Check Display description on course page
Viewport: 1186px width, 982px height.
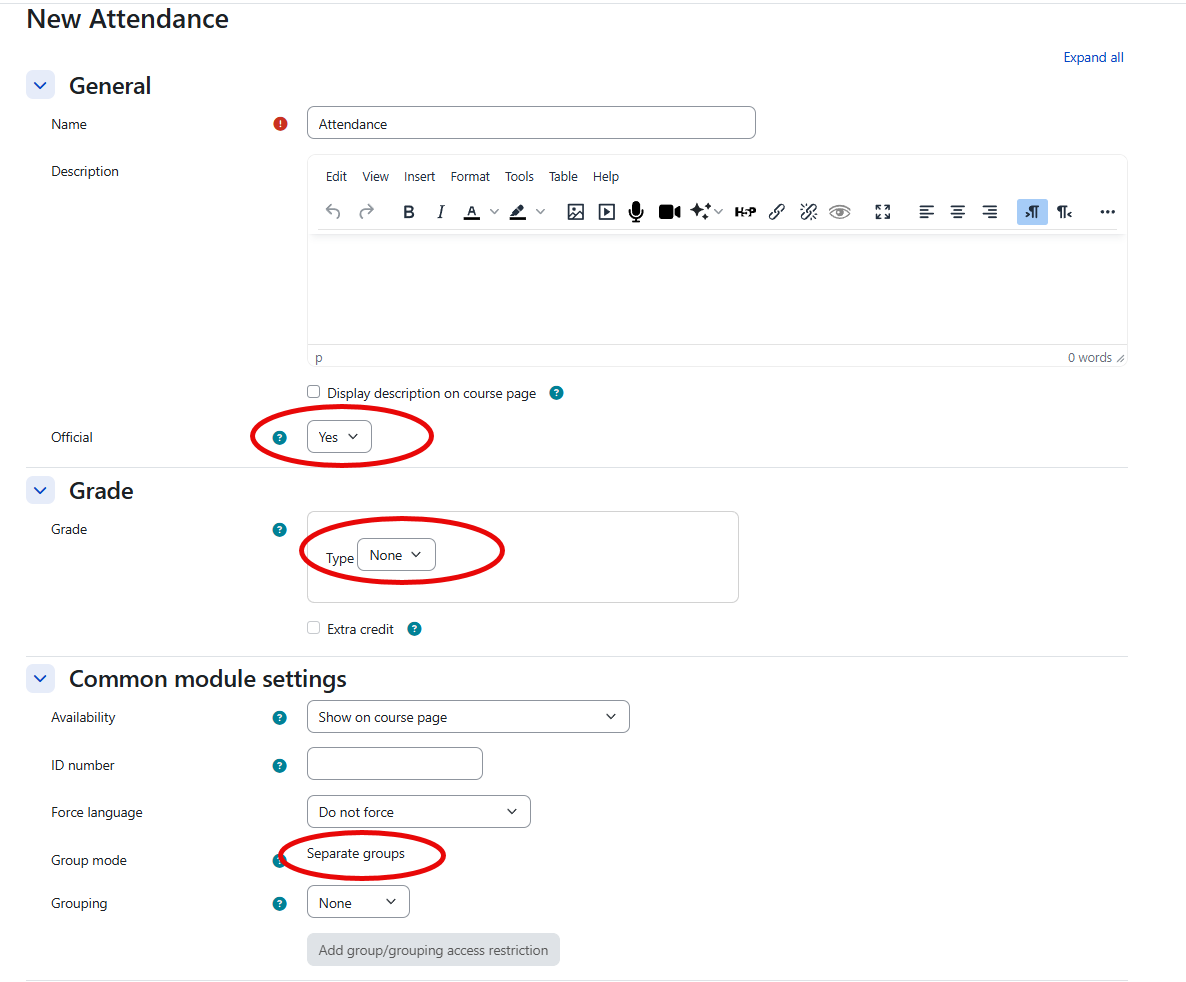pos(313,392)
